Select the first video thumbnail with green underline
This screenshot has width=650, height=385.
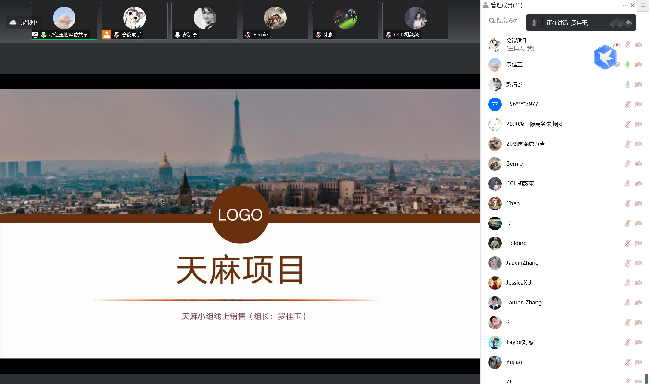click(x=64, y=21)
